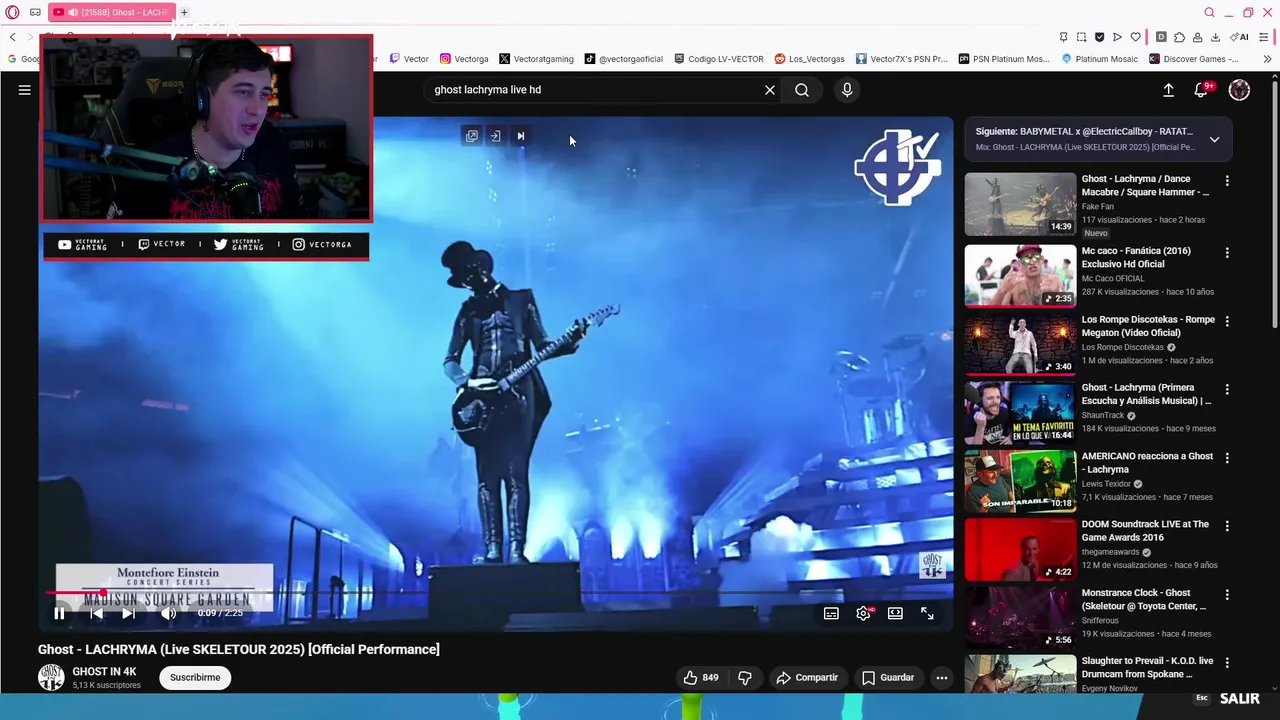Viewport: 1280px width, 720px height.
Task: Pop out video with picture-in-picture icon
Action: pos(472,136)
